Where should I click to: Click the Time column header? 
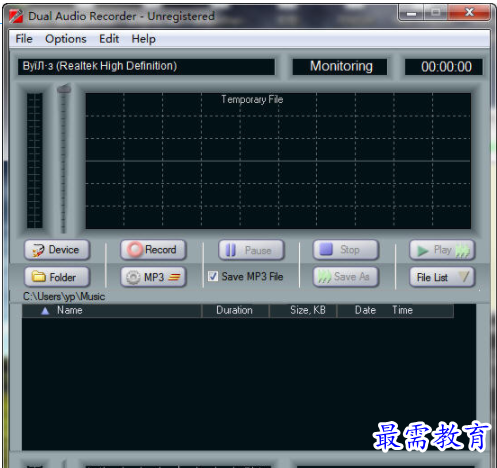tap(402, 311)
